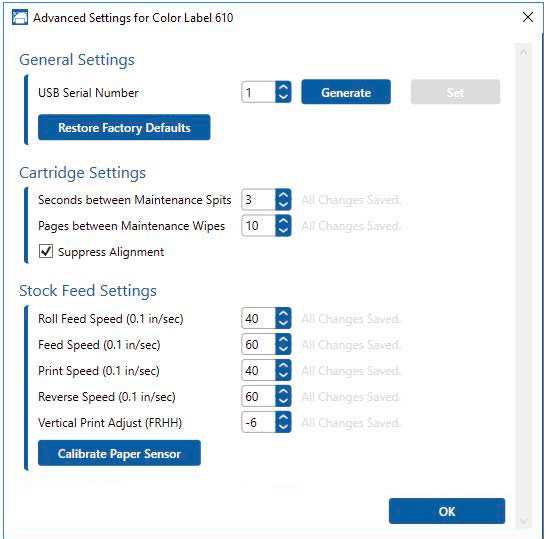
Task: Click the Generate button
Action: [x=346, y=92]
